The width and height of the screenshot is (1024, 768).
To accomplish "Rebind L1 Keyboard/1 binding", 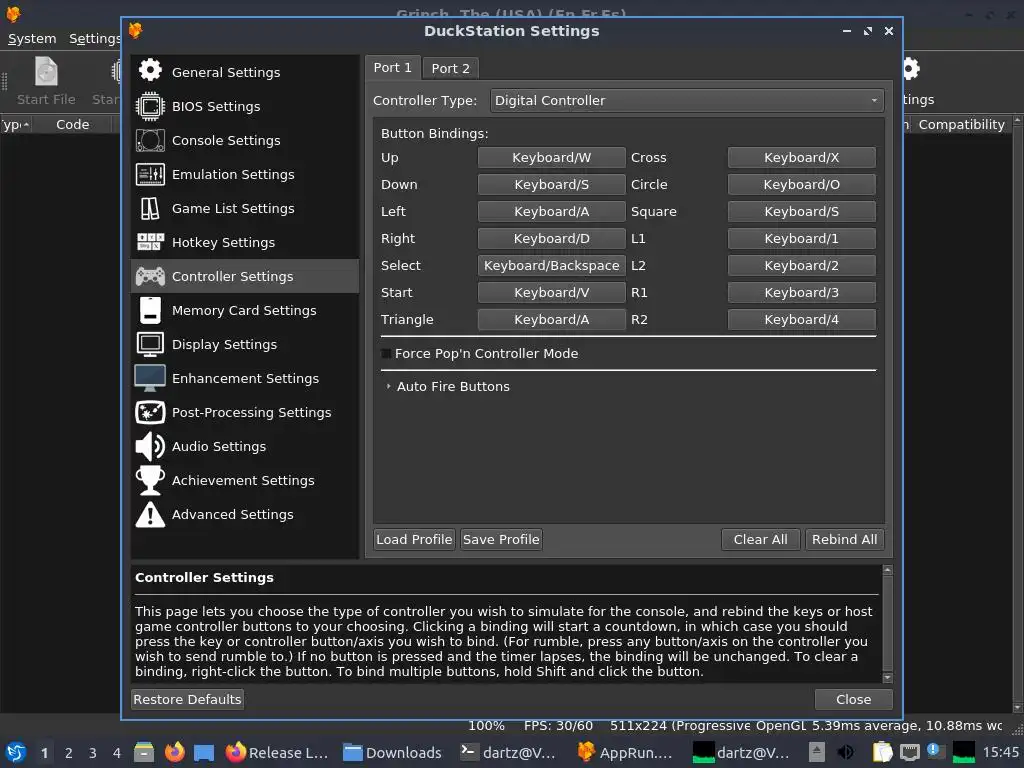I will (x=801, y=238).
